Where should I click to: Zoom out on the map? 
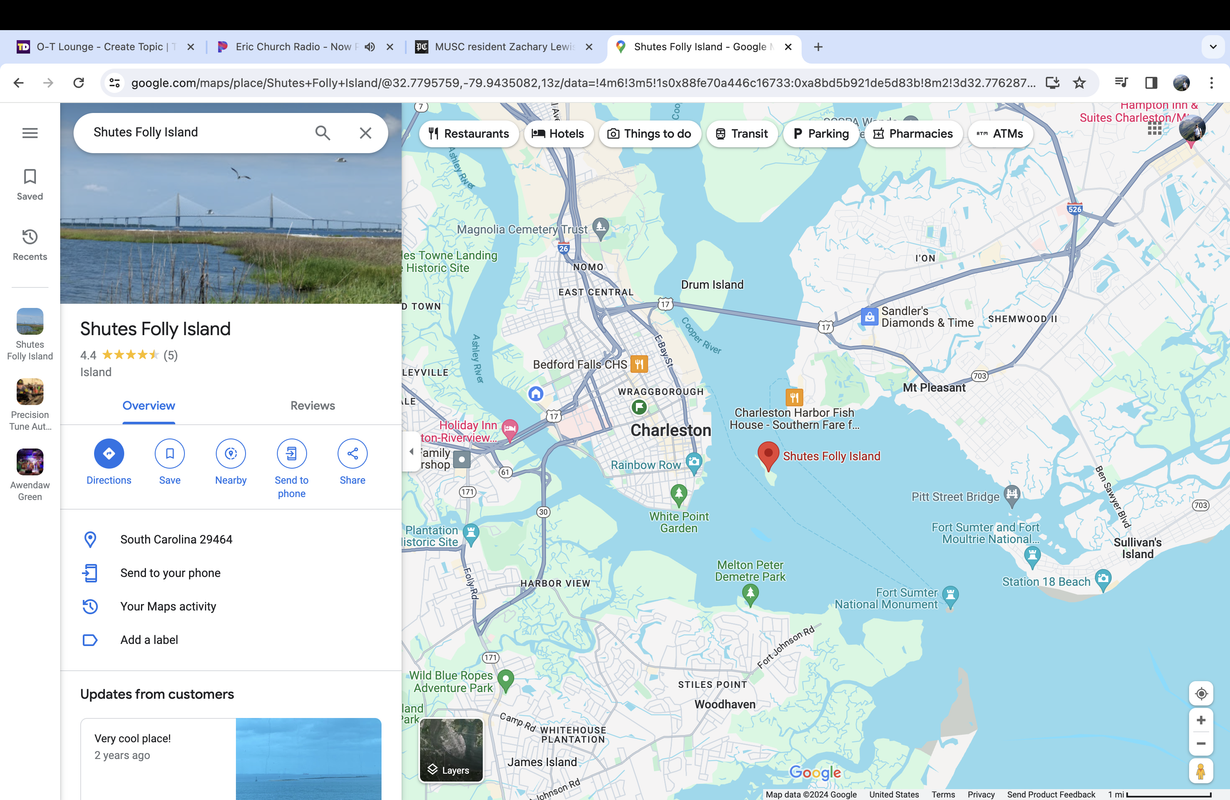coord(1201,744)
